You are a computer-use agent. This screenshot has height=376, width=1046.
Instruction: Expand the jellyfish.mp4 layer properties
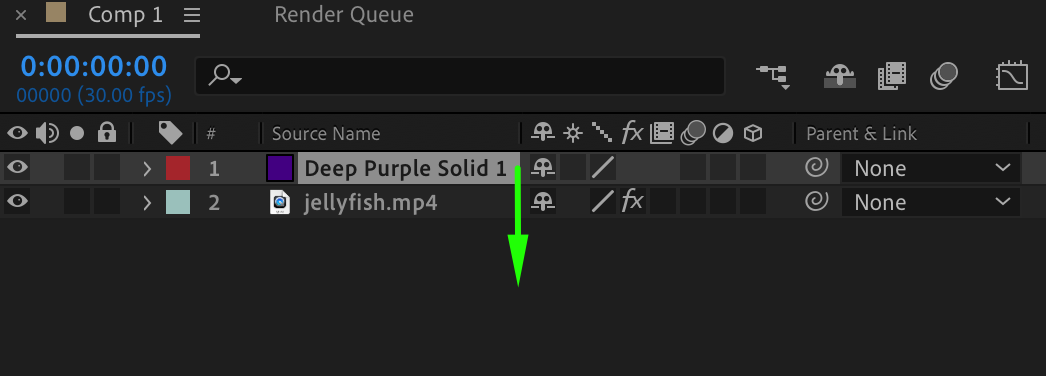(147, 202)
